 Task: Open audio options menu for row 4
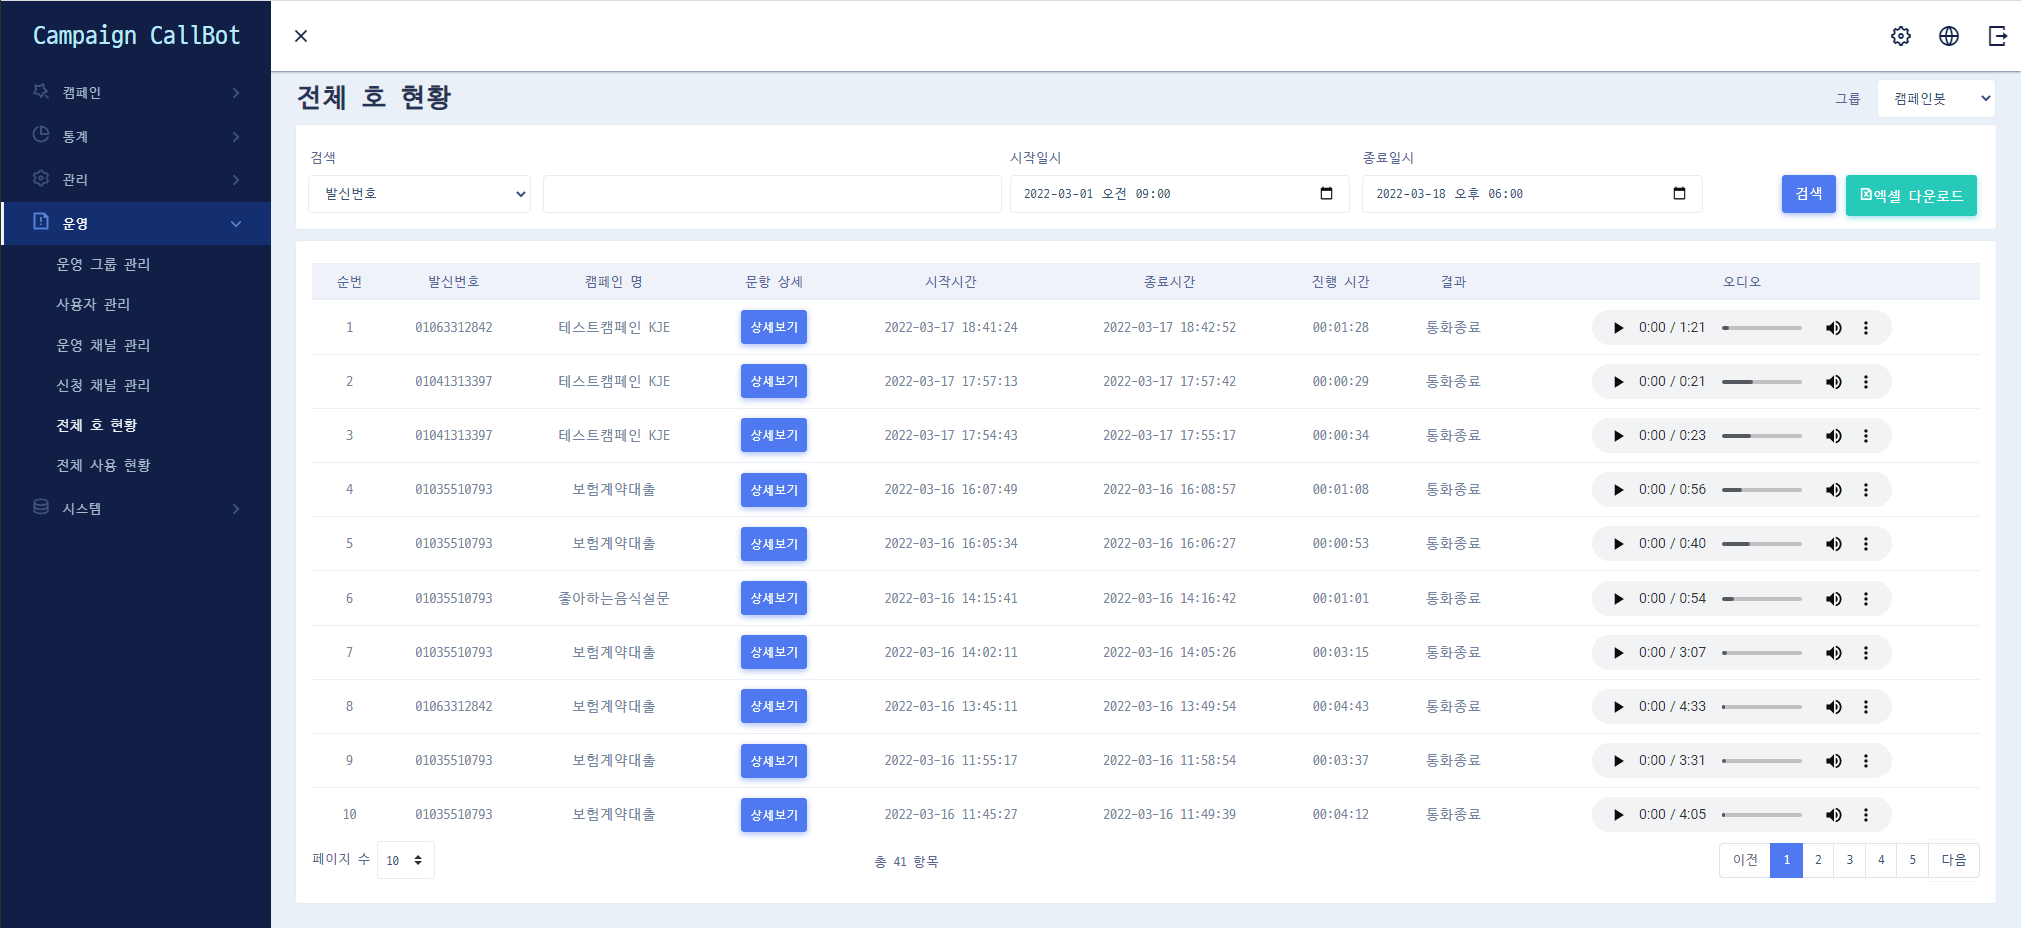(1865, 490)
